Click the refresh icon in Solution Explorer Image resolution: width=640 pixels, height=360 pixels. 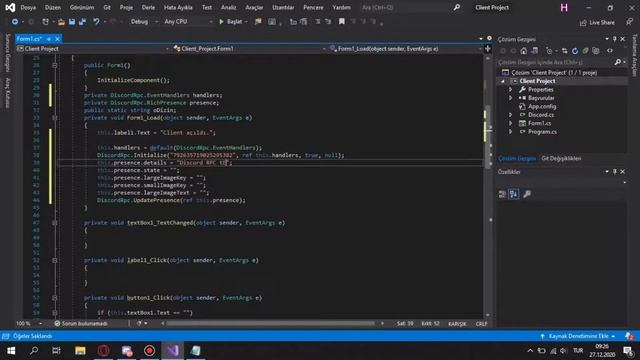click(x=575, y=51)
